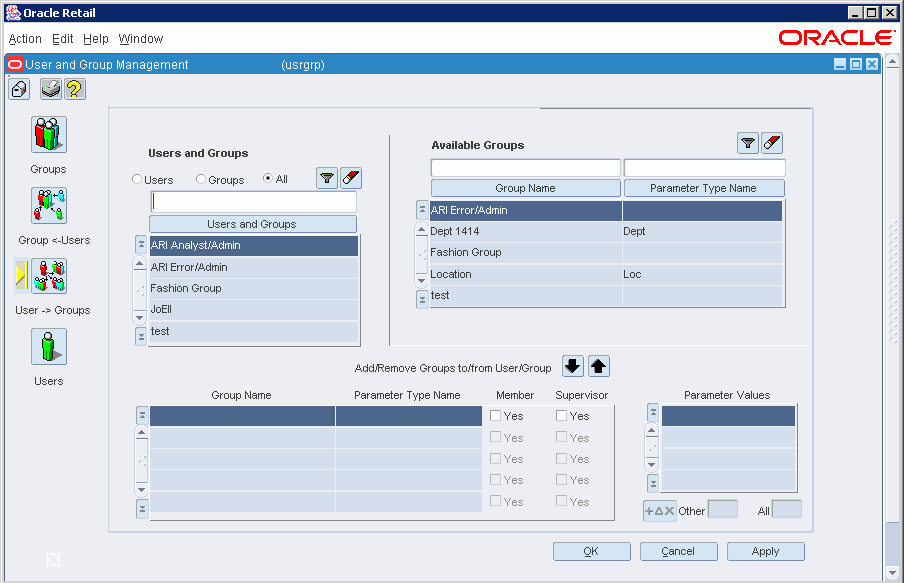This screenshot has width=904, height=583.
Task: Open the Window menu
Action: pyautogui.click(x=141, y=39)
